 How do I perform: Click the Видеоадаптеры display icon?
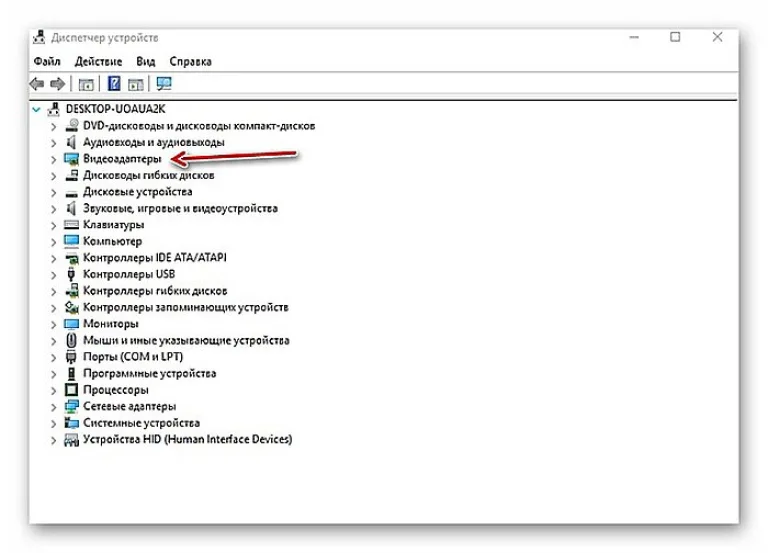point(72,159)
